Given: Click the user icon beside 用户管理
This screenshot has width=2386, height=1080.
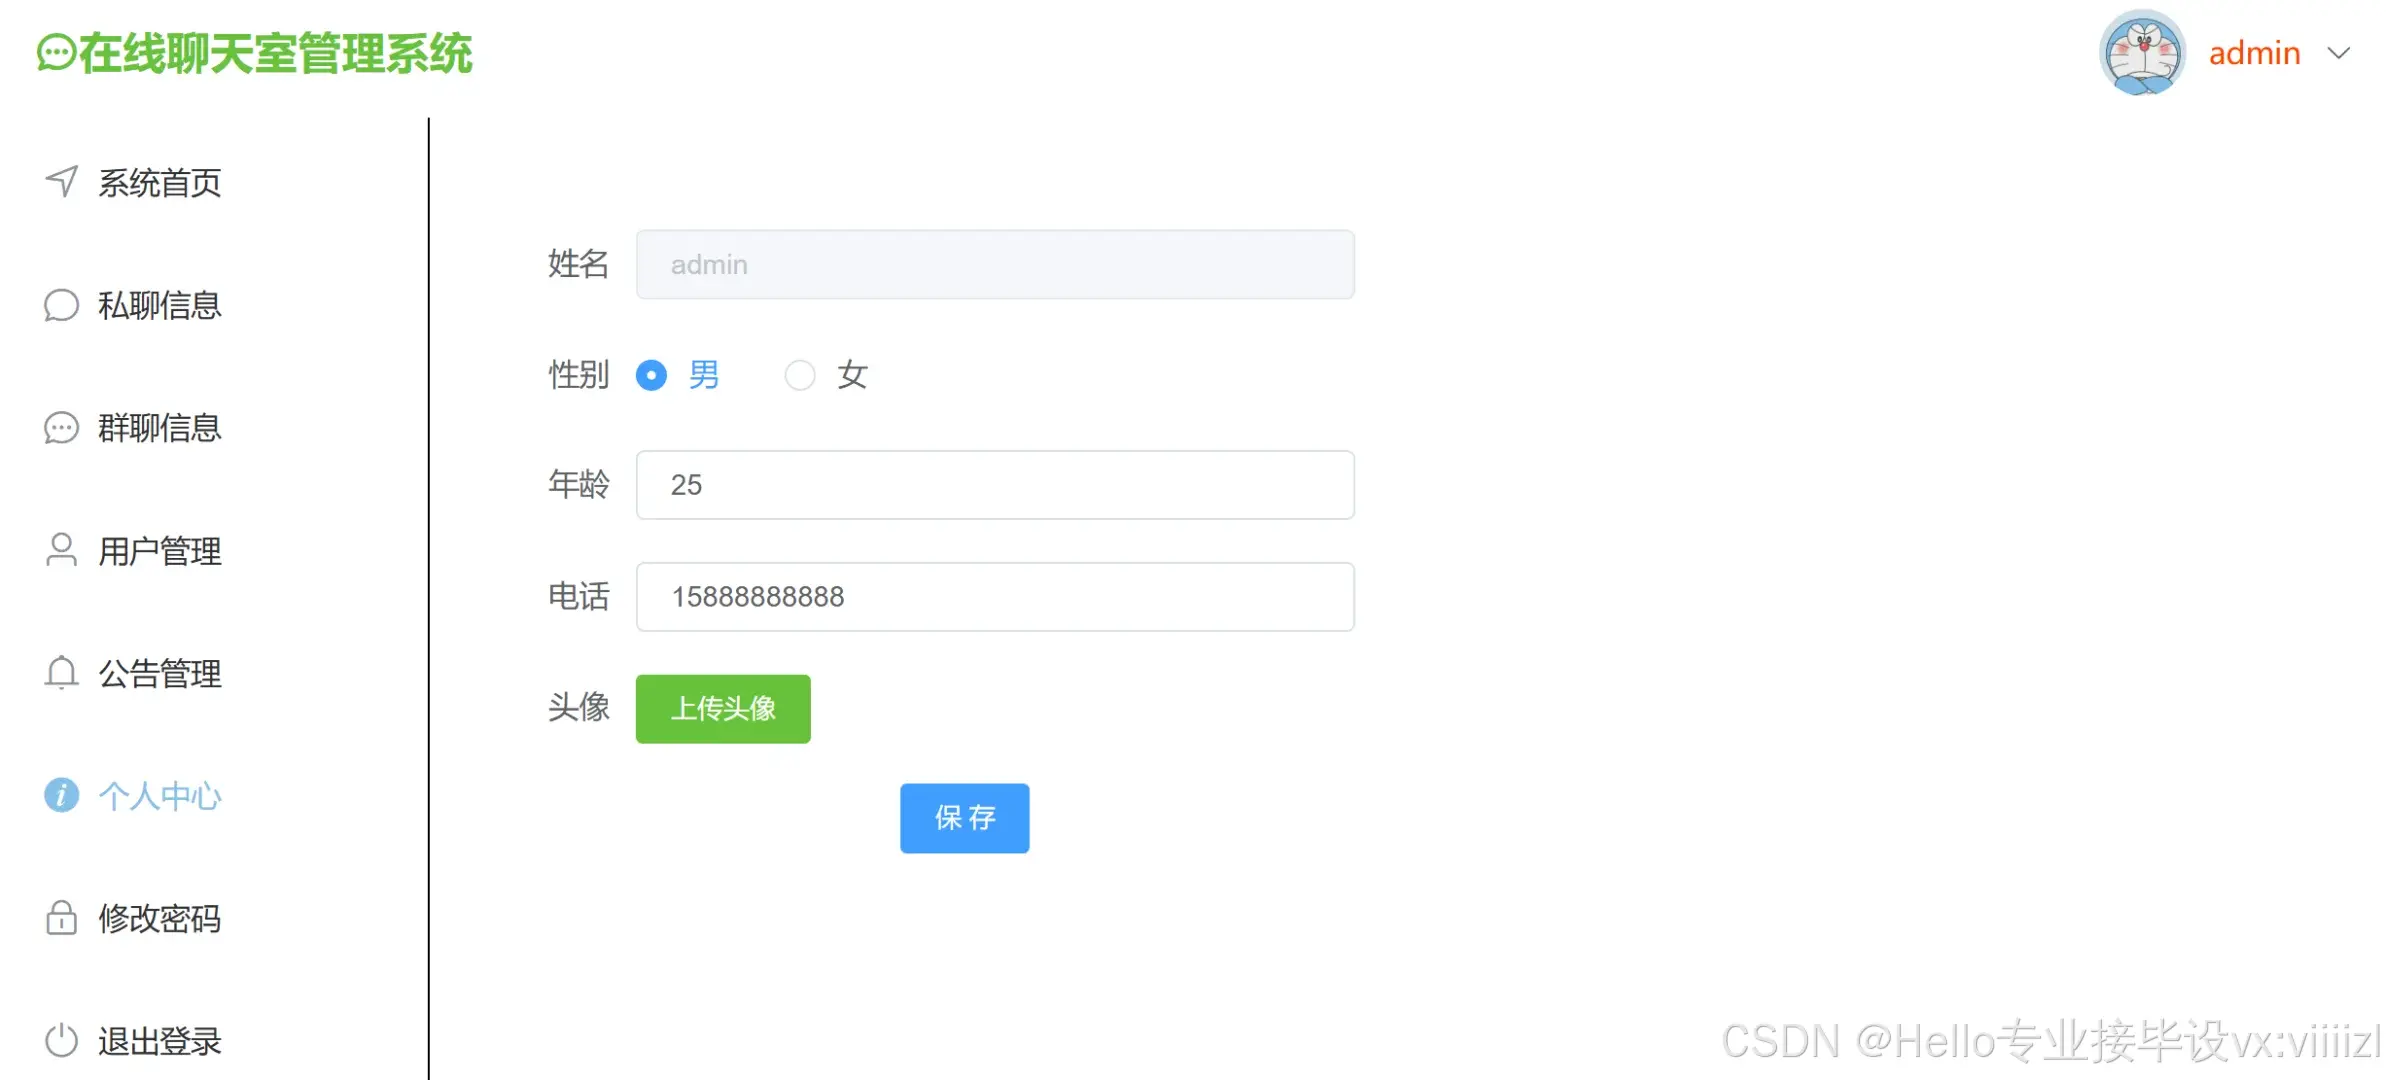Looking at the screenshot, I should coord(61,550).
